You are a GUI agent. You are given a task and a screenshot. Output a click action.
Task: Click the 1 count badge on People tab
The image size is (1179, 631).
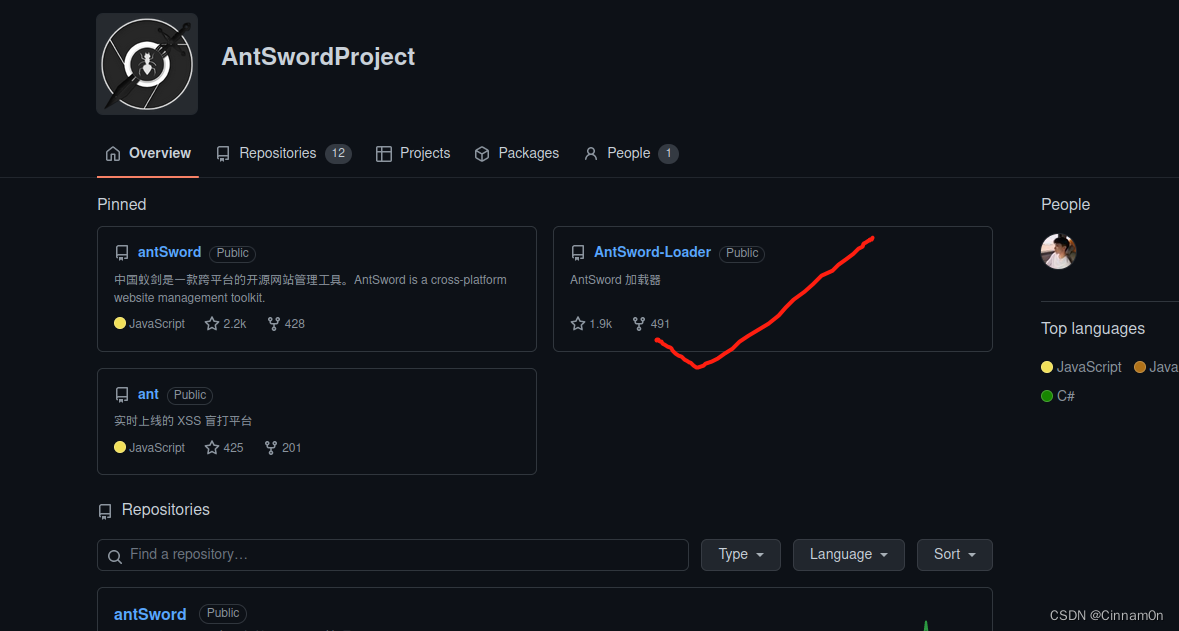click(668, 153)
